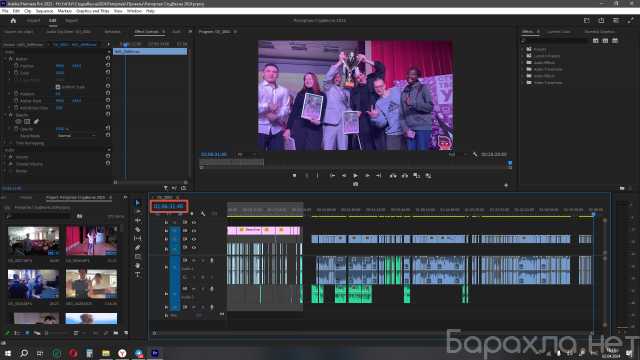Open the Blend Mode dropdown
The image size is (640, 360).
76,136
